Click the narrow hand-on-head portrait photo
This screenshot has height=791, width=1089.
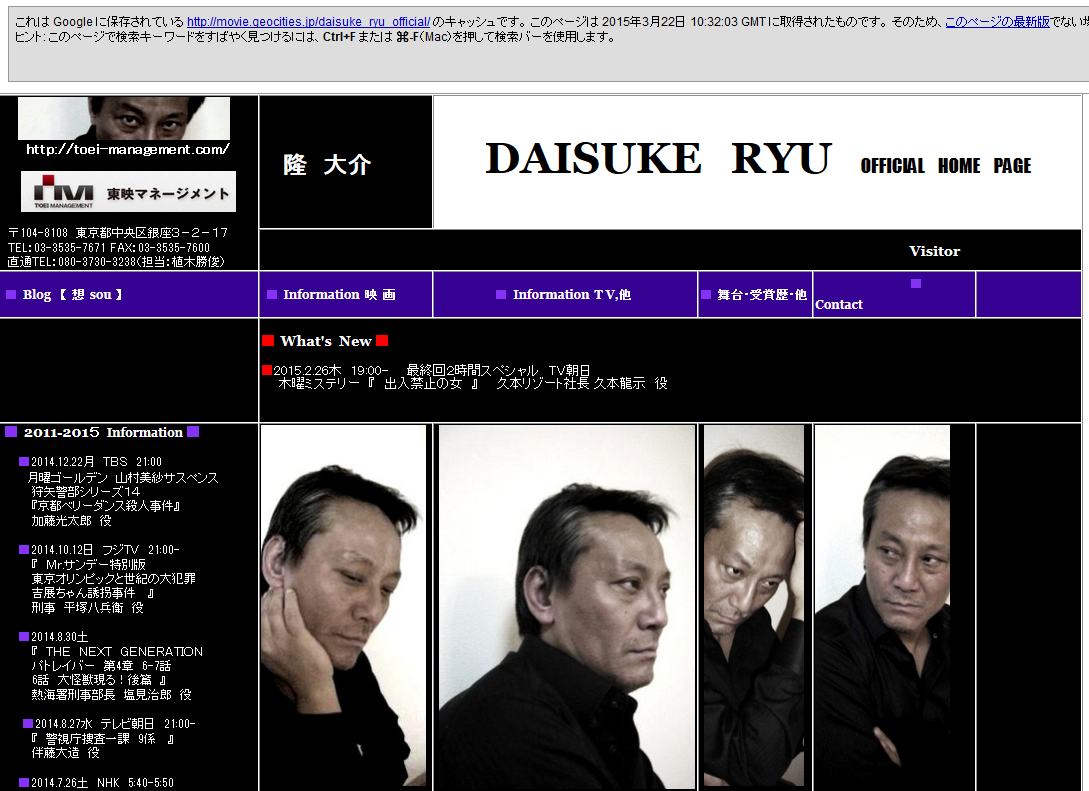click(x=754, y=606)
